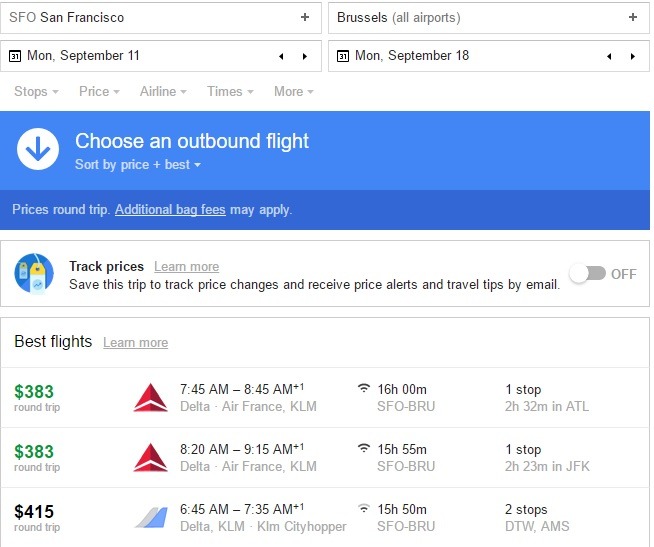Open the return date calendar icon
This screenshot has height=547, width=654.
point(343,56)
